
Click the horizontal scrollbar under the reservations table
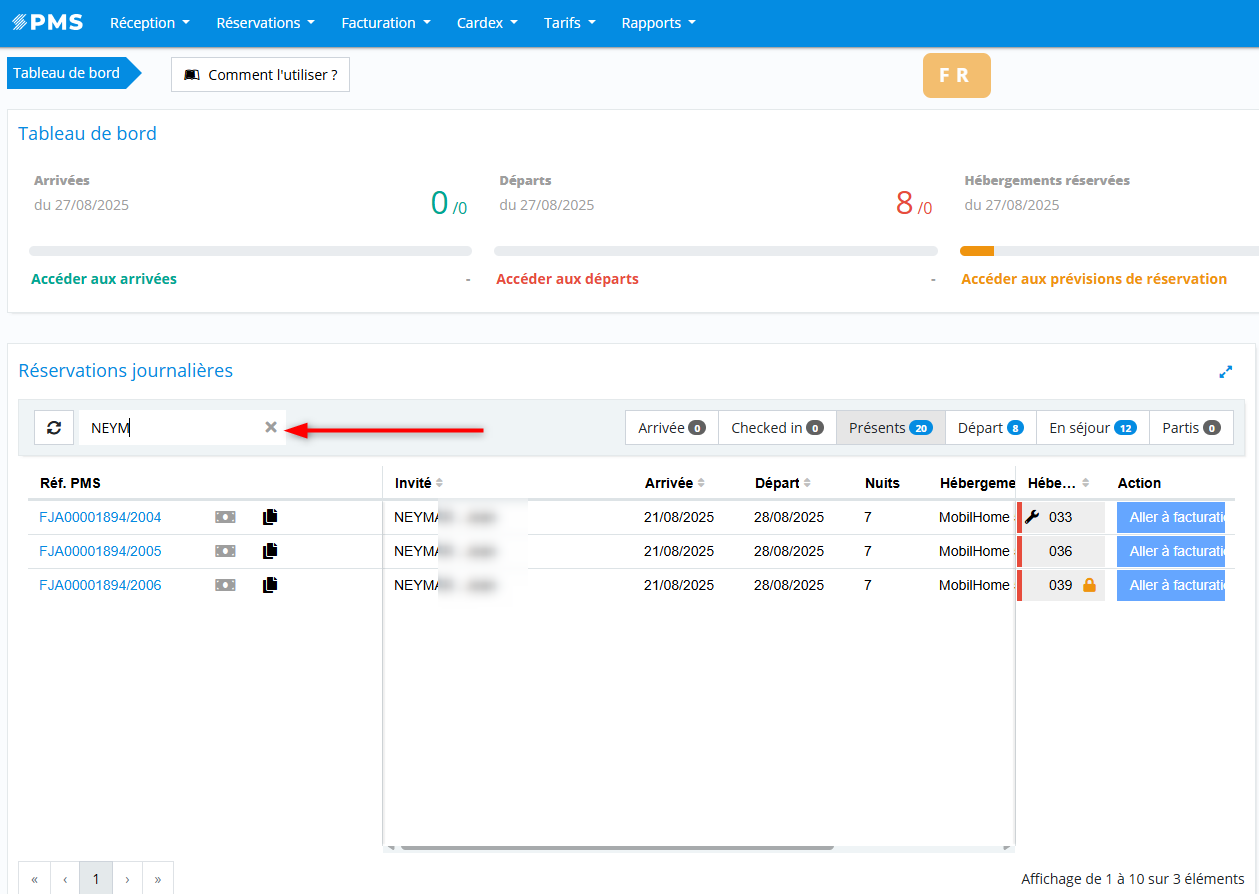coord(616,848)
